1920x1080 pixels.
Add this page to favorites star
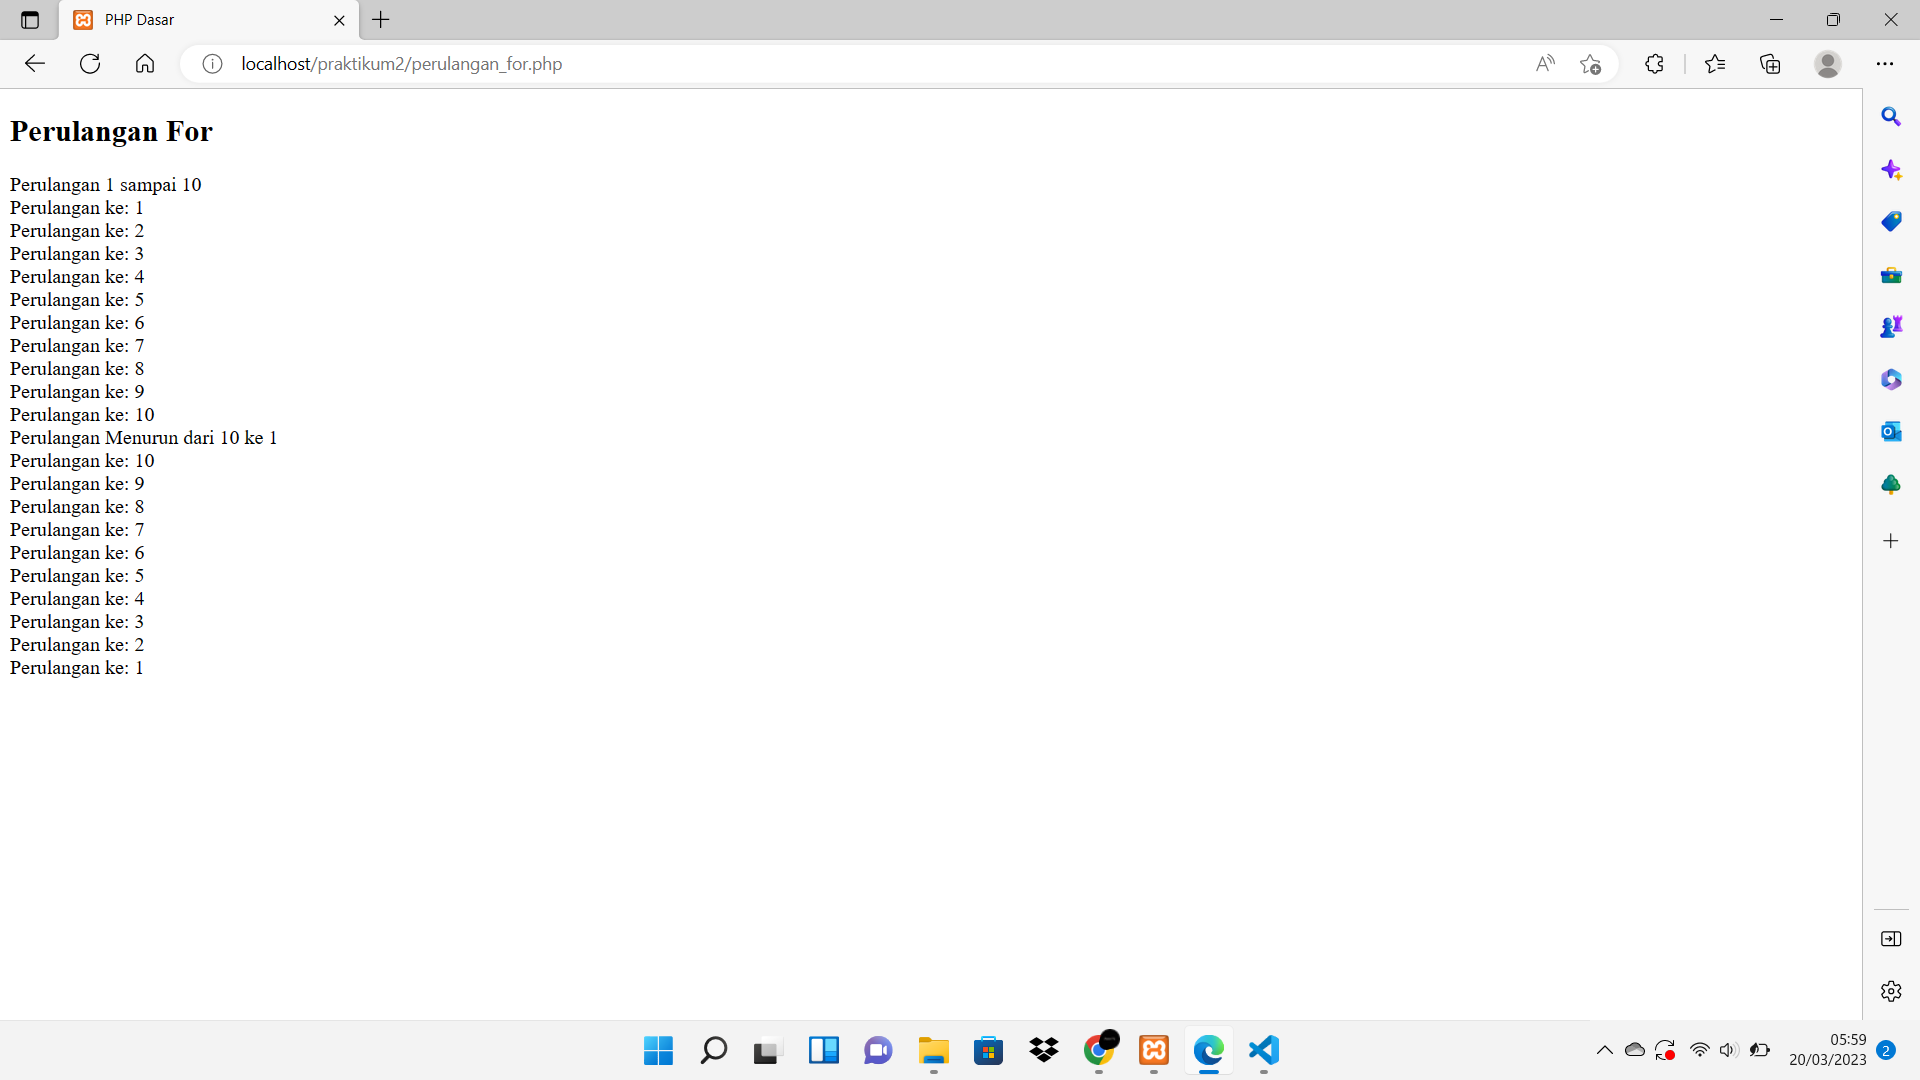click(x=1590, y=64)
